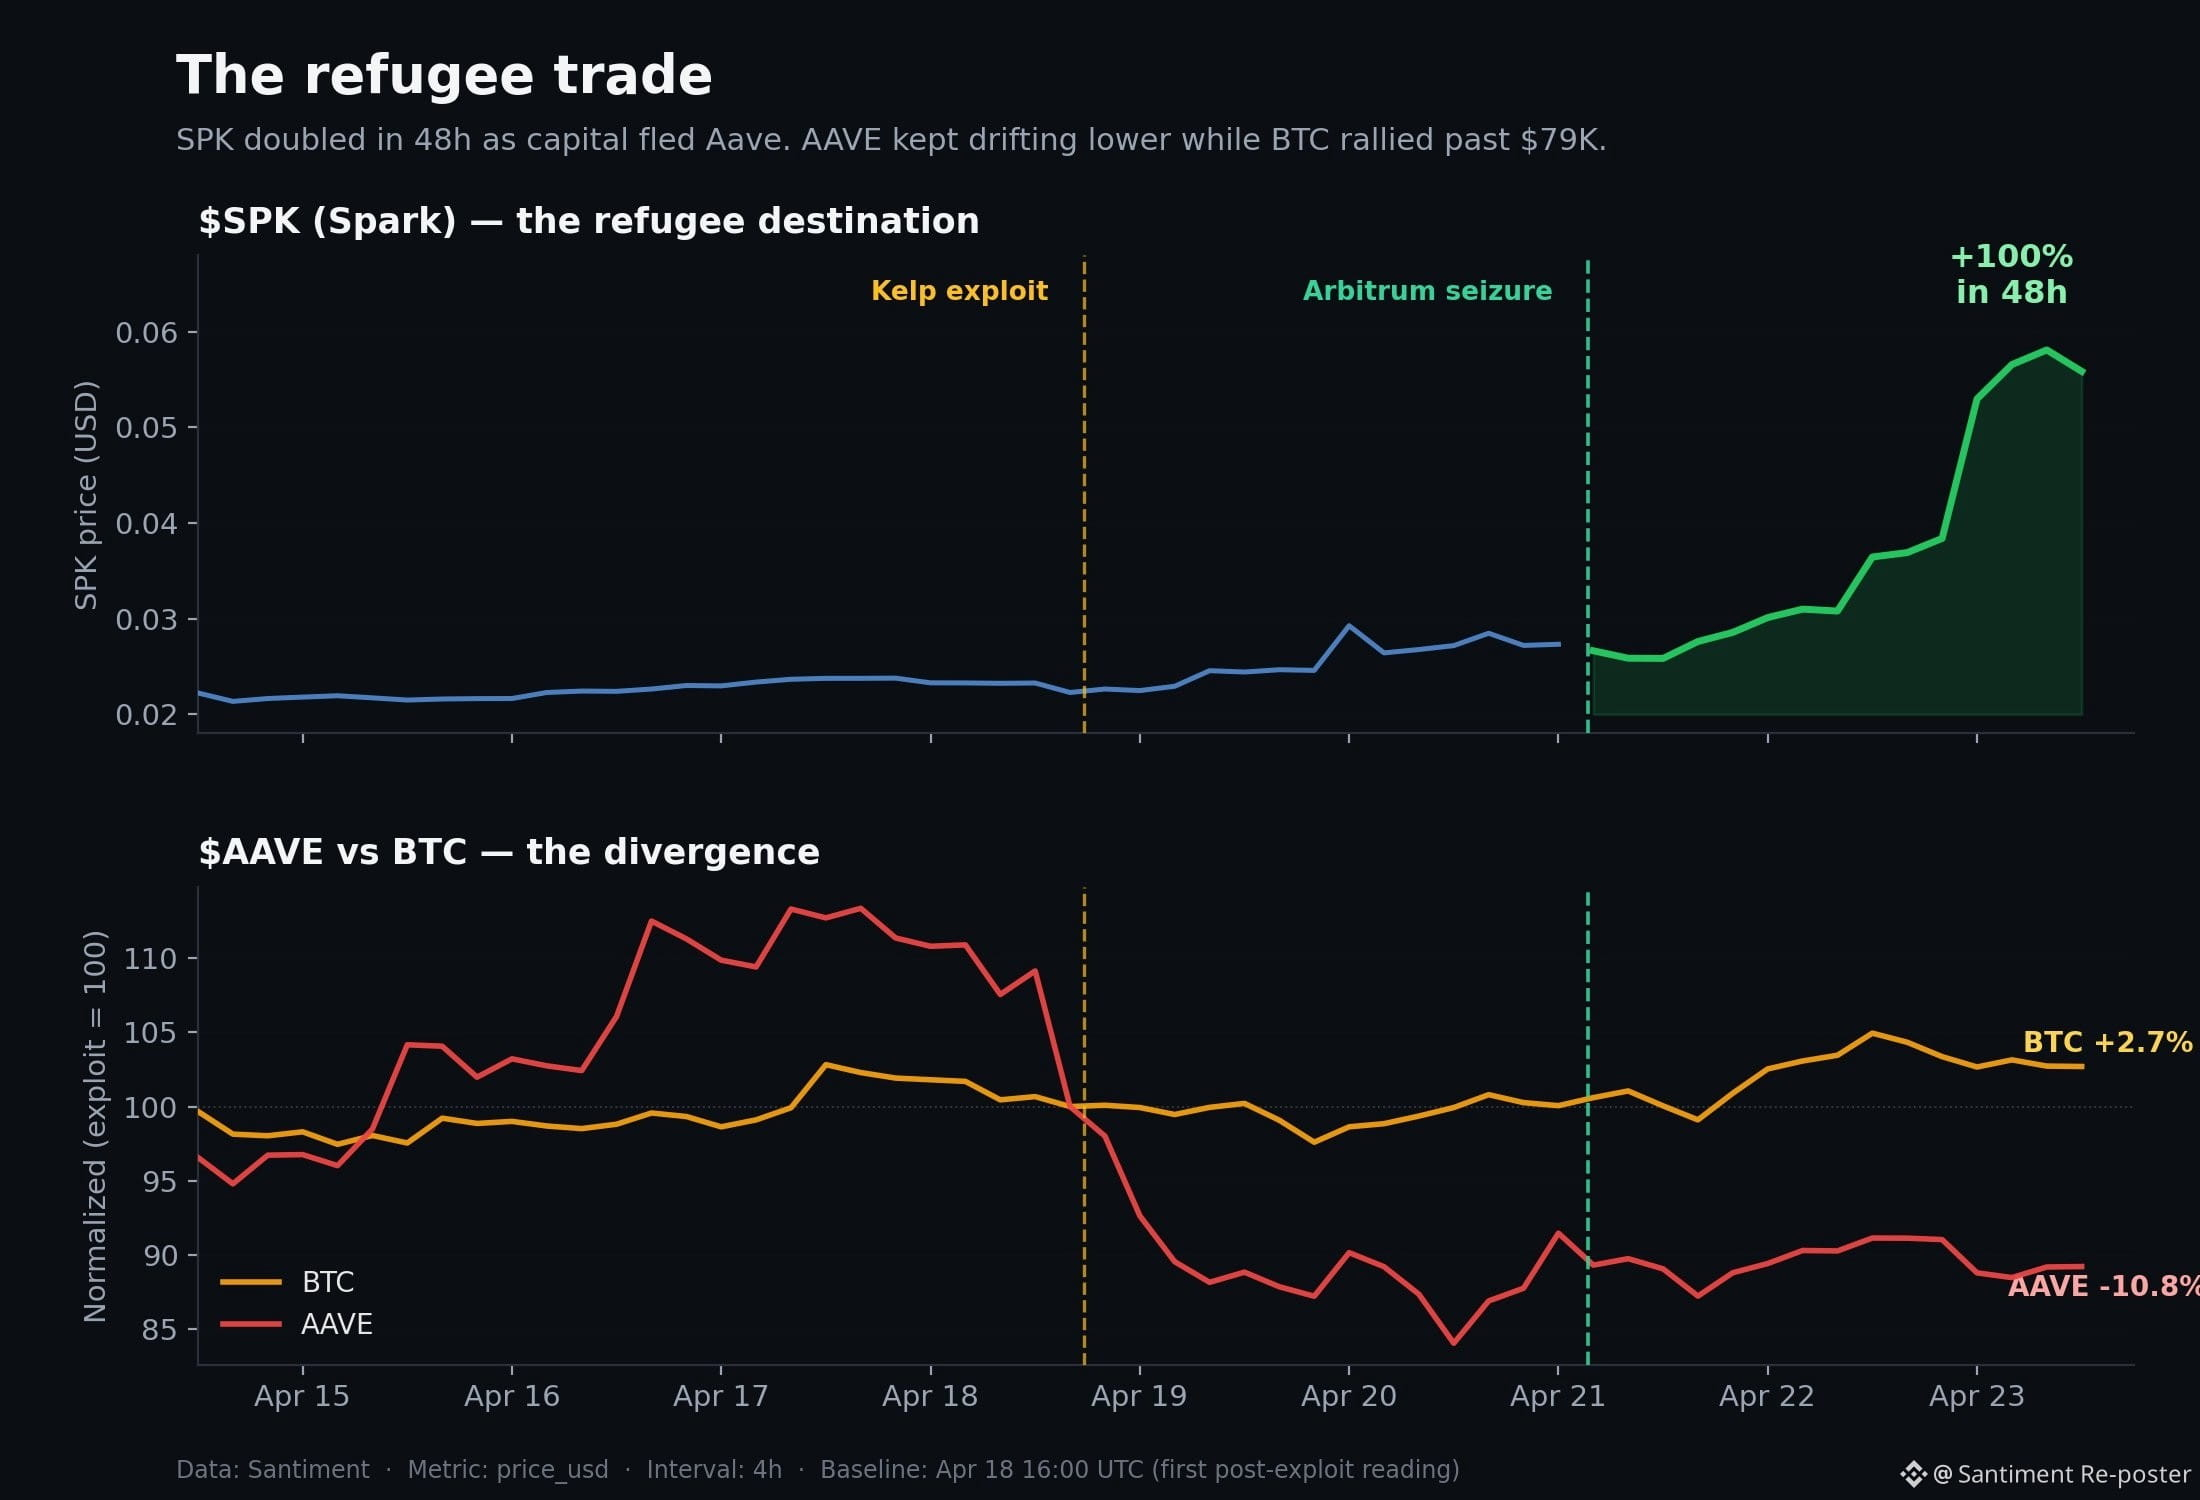Image resolution: width=2200 pixels, height=1500 pixels.
Task: Click the 95 tick on the normalized axis
Action: click(160, 1182)
